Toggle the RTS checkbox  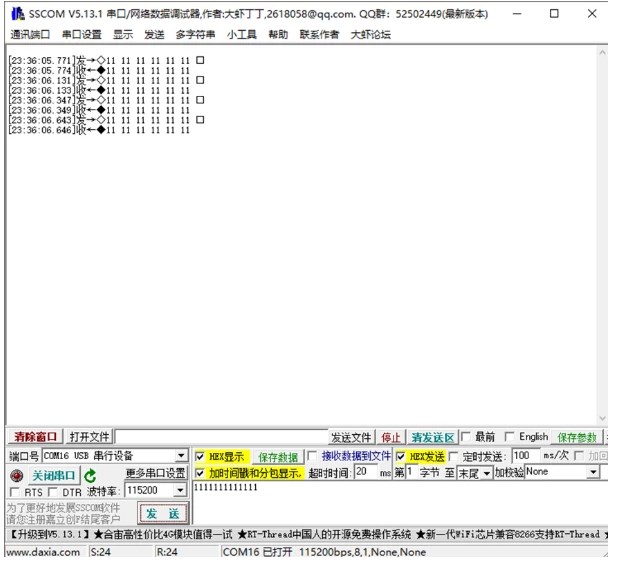click(x=15, y=492)
